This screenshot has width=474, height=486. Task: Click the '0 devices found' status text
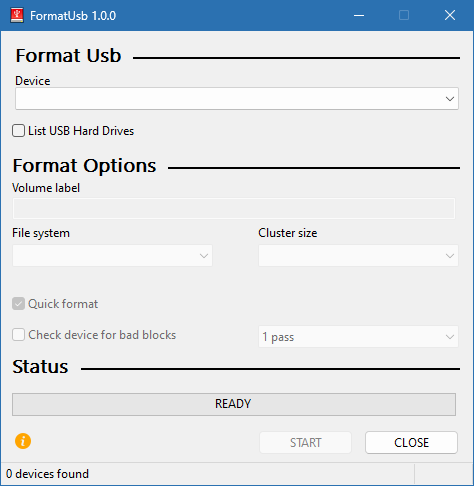coord(47,474)
